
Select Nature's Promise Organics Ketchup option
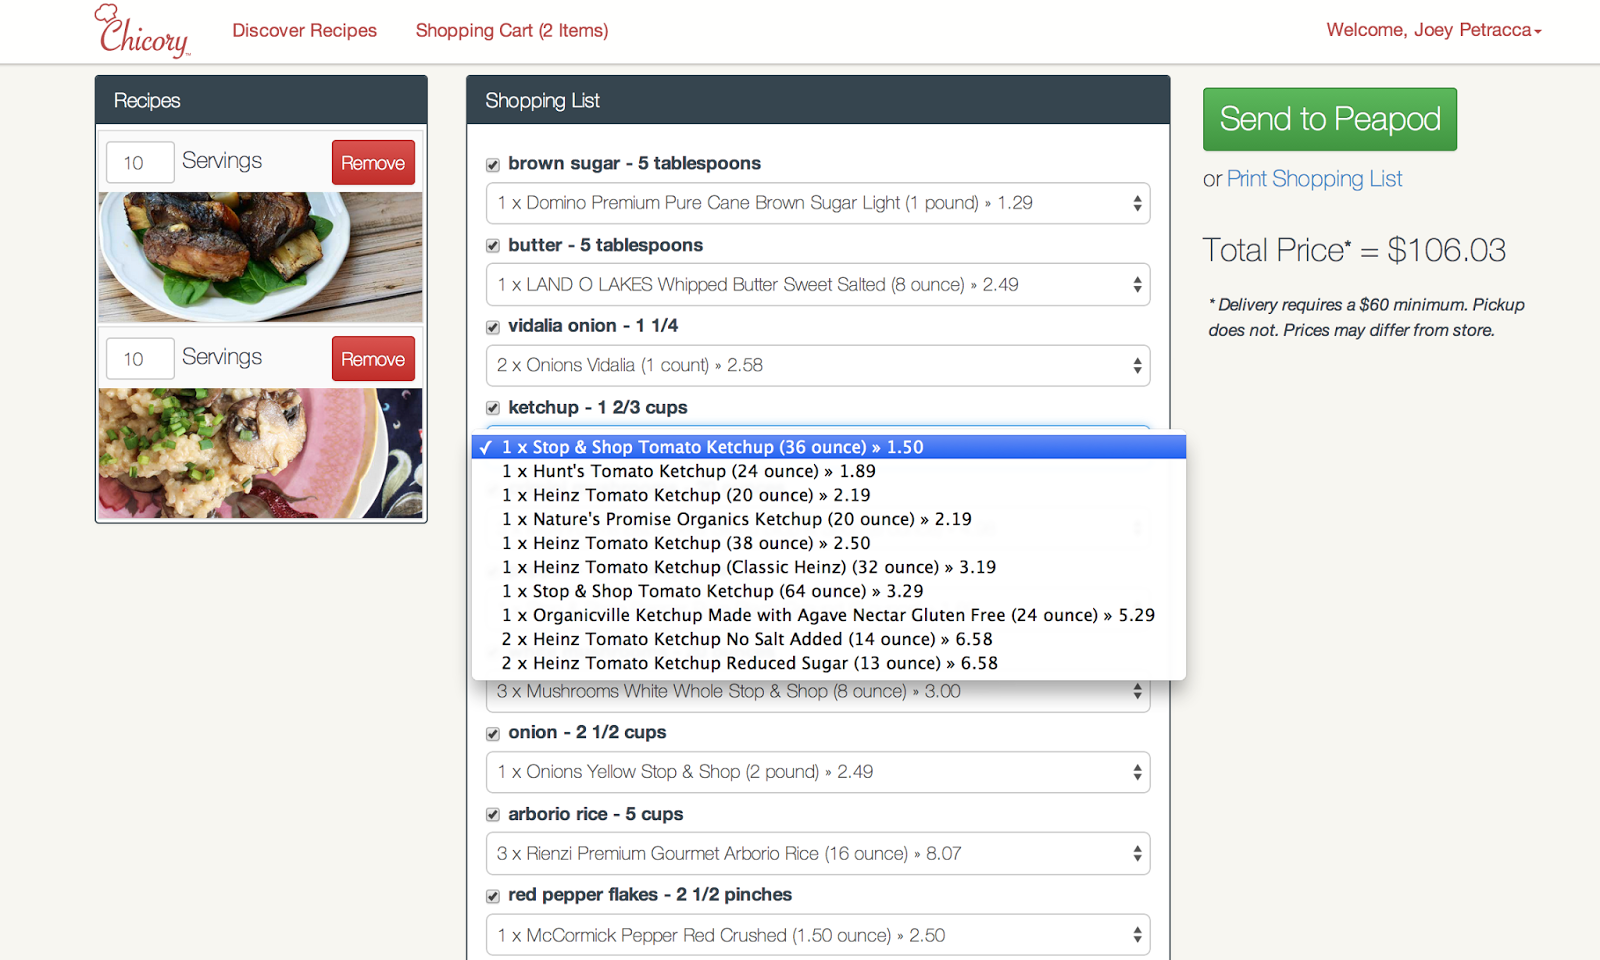click(829, 519)
